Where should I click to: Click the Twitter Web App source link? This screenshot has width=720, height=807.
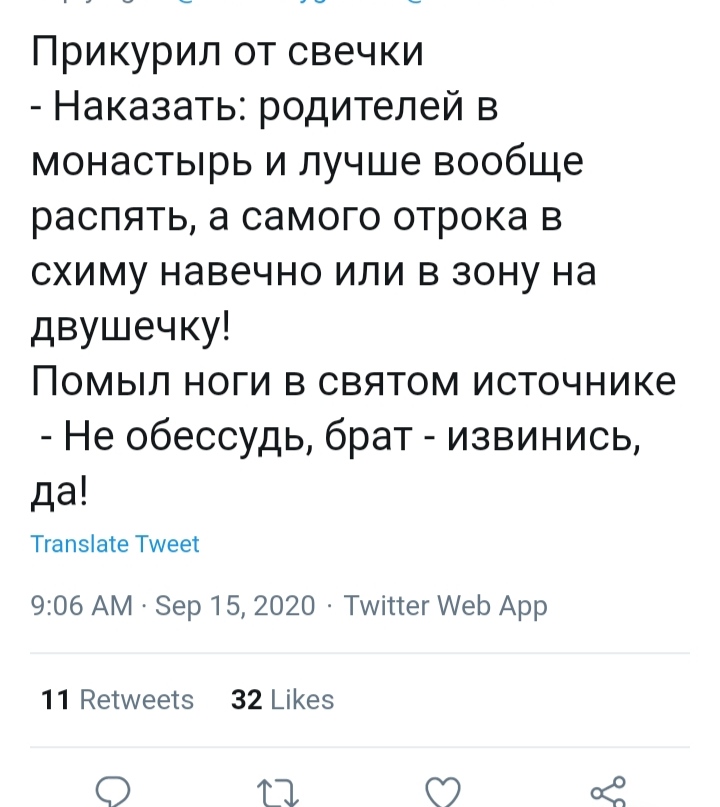click(445, 605)
